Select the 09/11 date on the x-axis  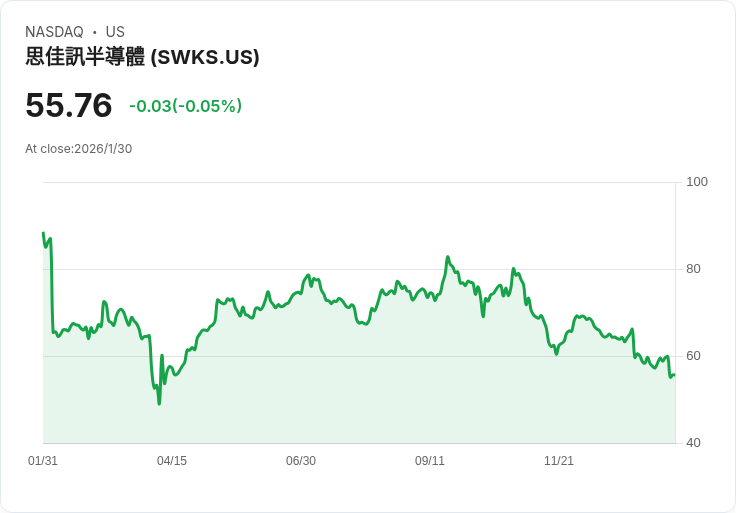[x=430, y=461]
